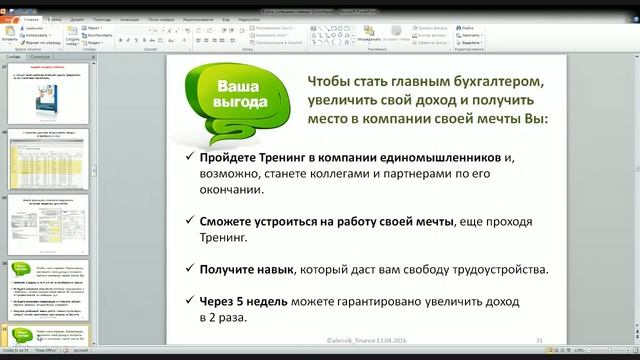The image size is (640, 360).
Task: Toggle text Shadow in the Font group
Action: [x=144, y=40]
